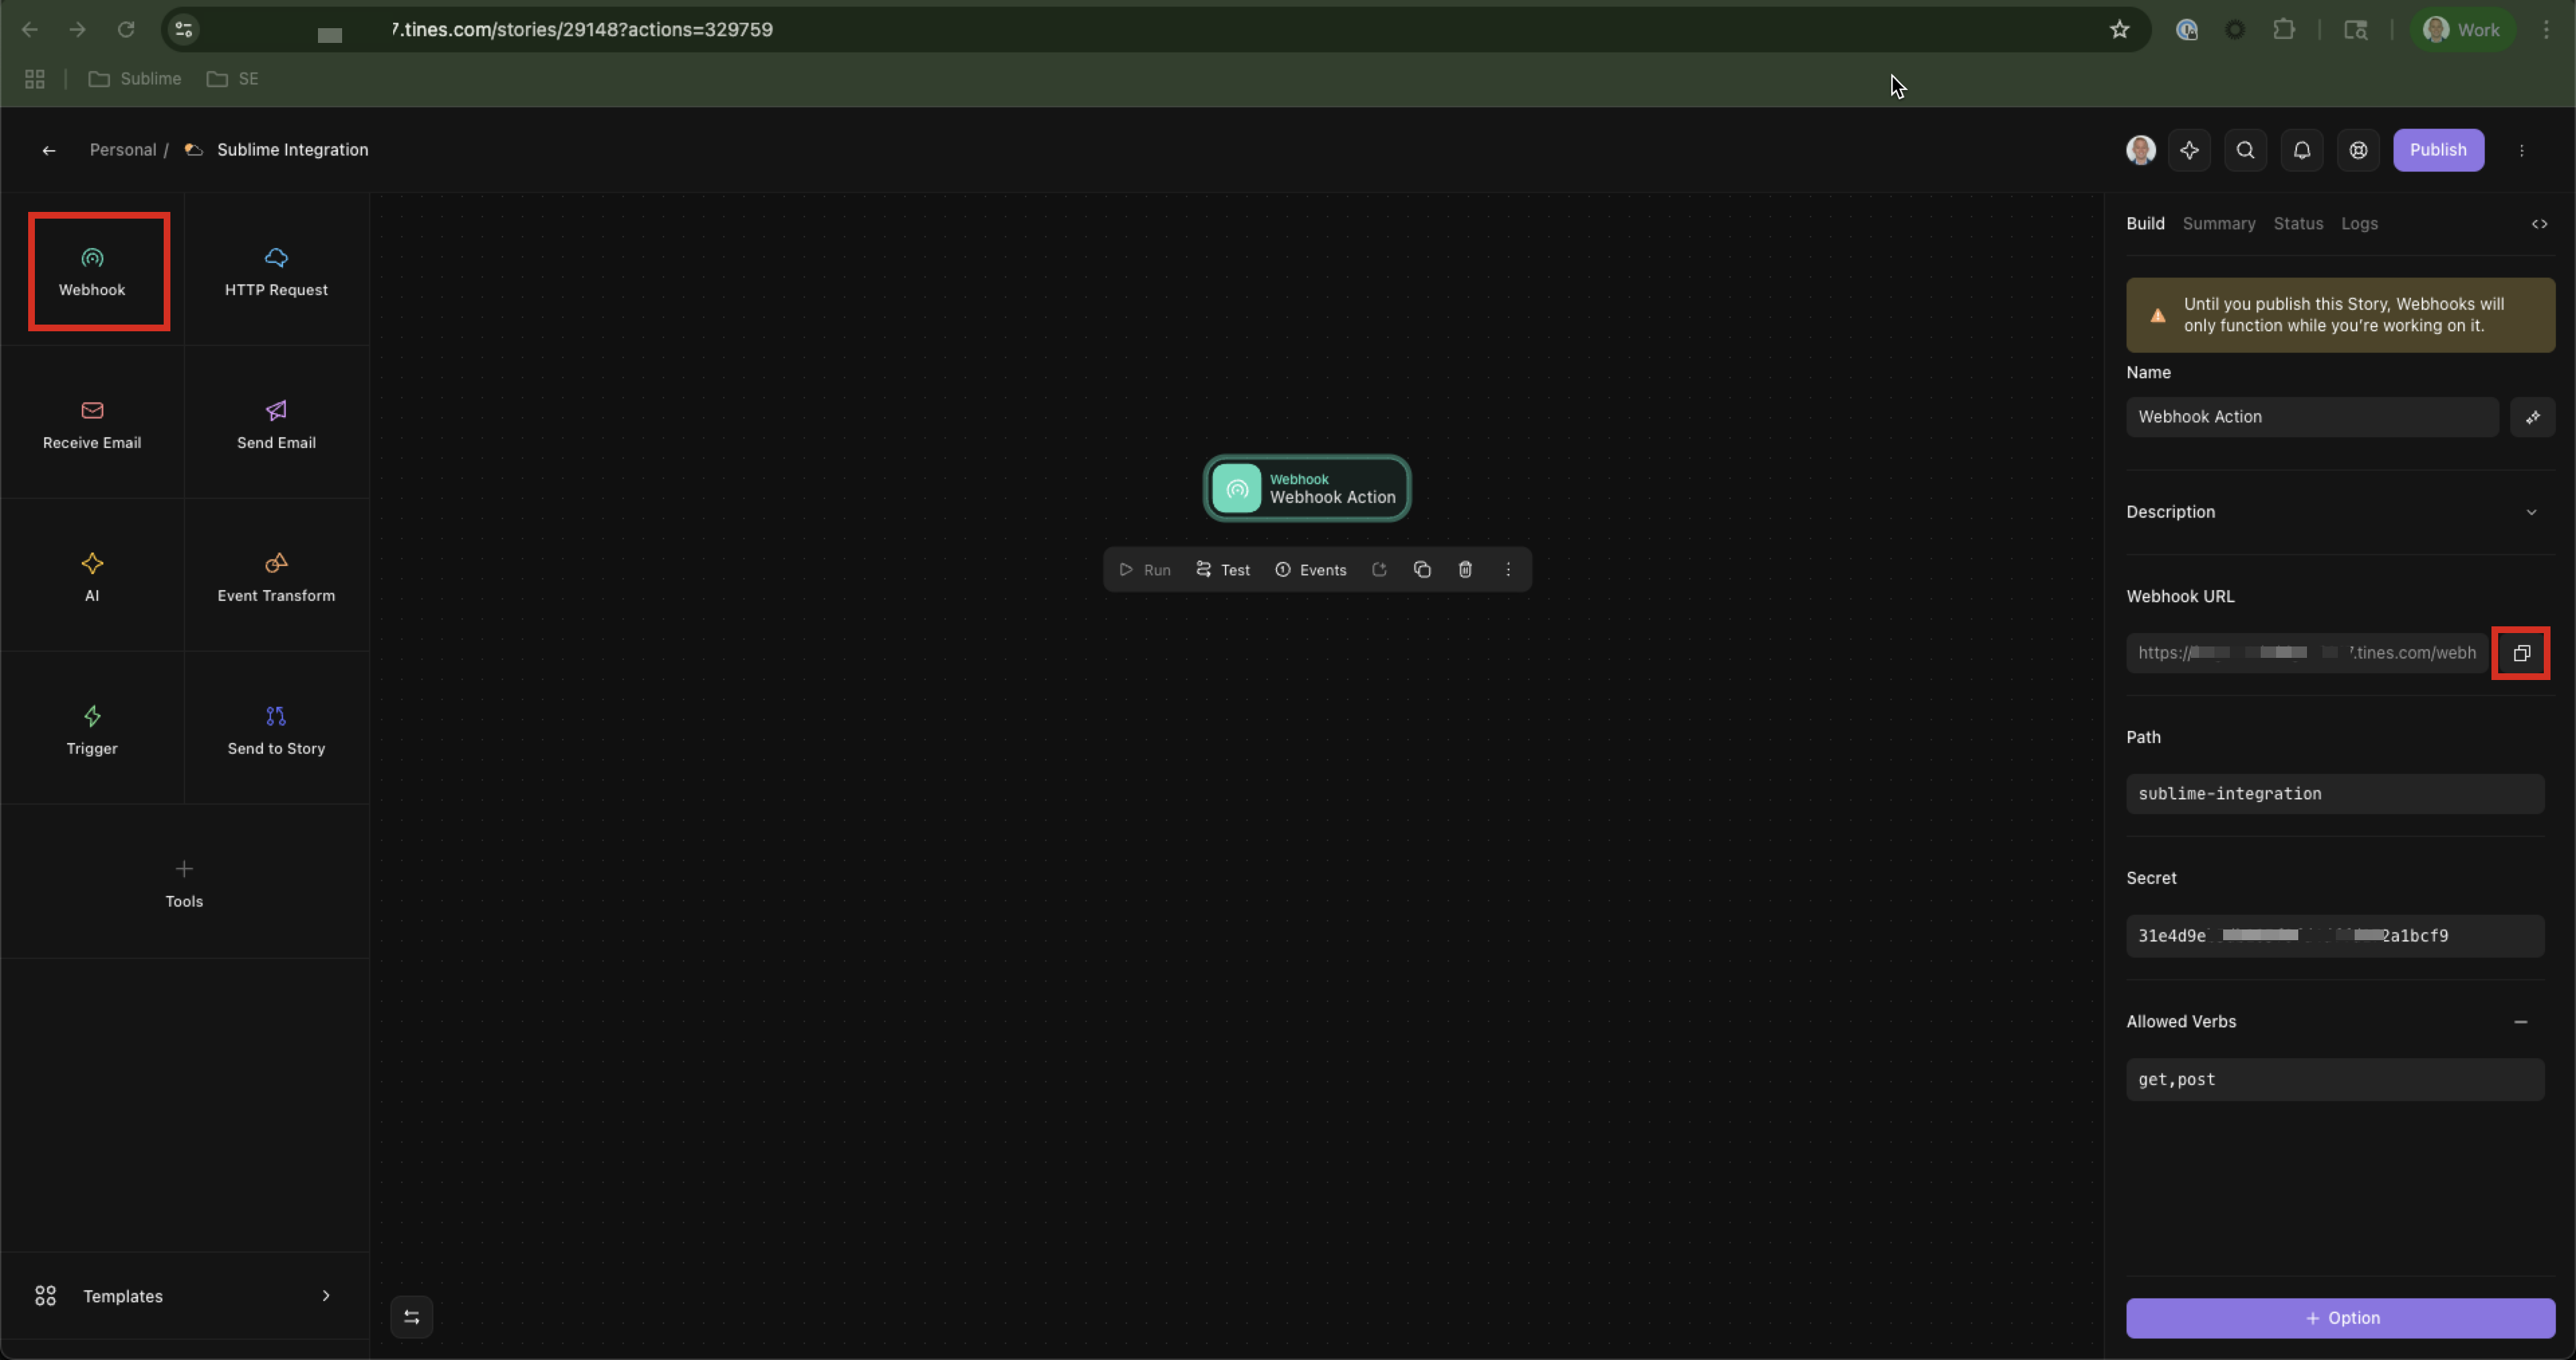Open the action's more options menu
The height and width of the screenshot is (1360, 2576).
pos(1508,570)
